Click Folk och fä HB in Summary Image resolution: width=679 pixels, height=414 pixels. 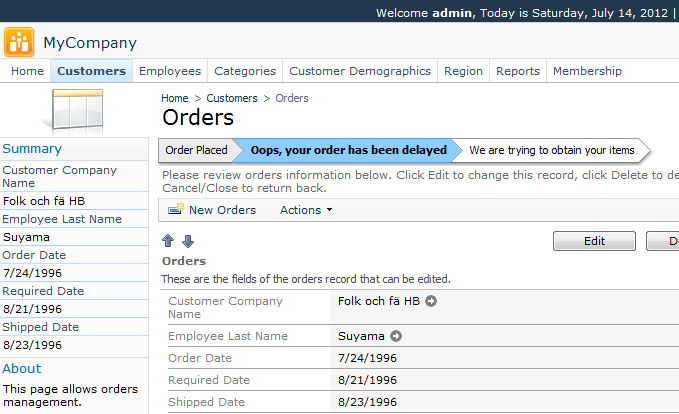pyautogui.click(x=44, y=201)
